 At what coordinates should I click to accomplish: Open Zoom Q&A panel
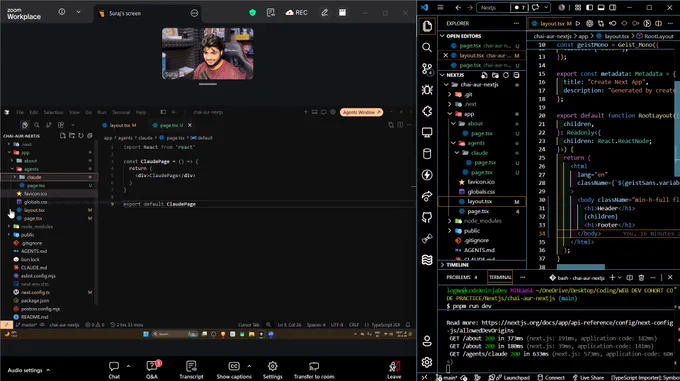tap(152, 370)
